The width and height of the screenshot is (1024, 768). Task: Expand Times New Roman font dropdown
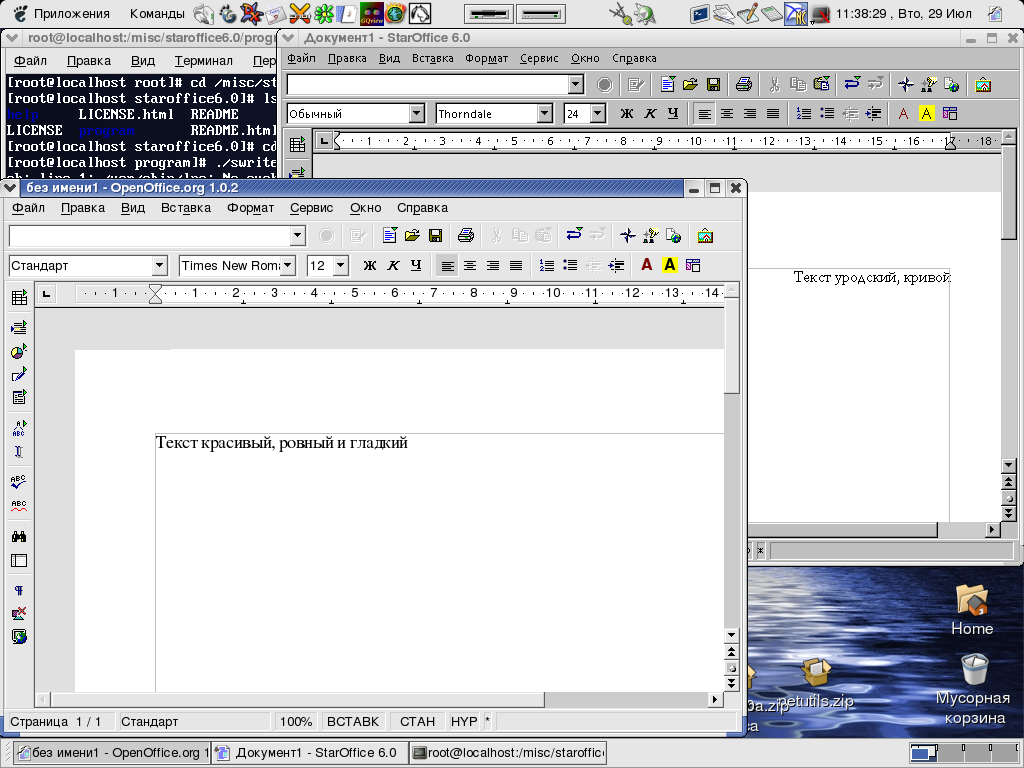287,266
